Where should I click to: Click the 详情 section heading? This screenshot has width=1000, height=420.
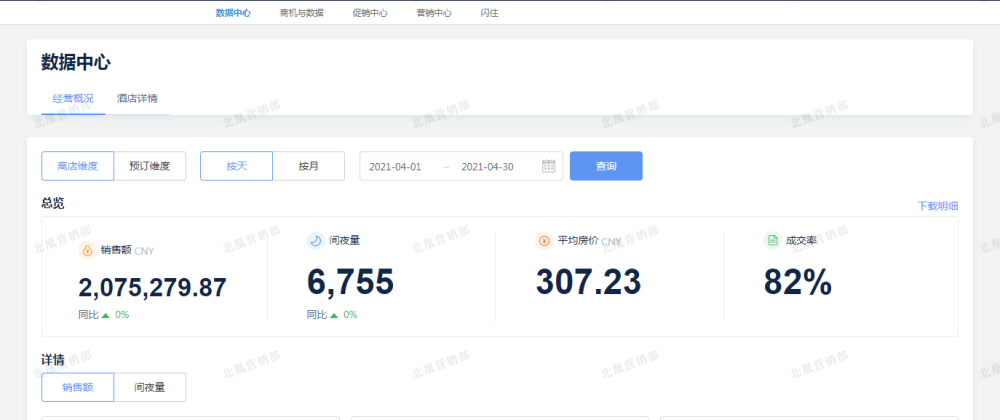pyautogui.click(x=53, y=360)
